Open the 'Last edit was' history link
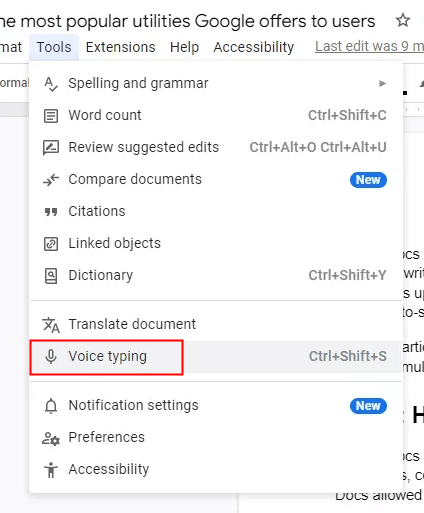This screenshot has height=513, width=424. tap(369, 46)
